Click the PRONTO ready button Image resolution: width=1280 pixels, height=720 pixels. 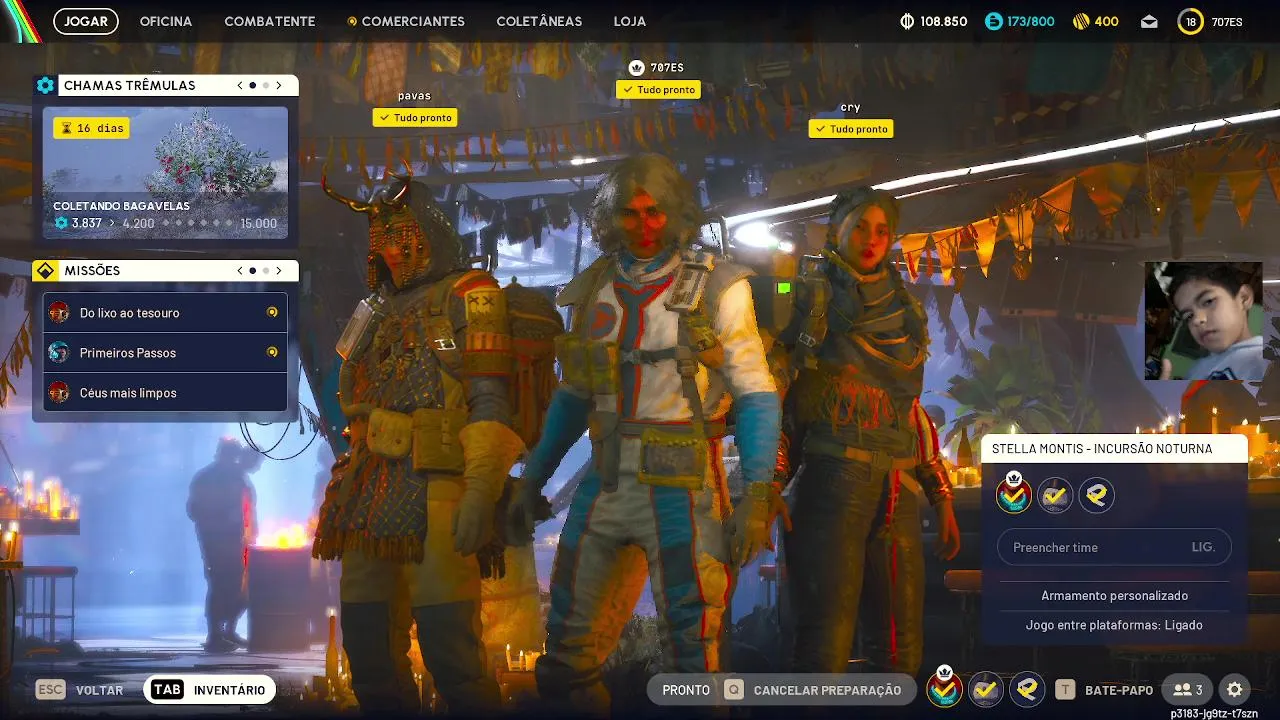pos(686,690)
